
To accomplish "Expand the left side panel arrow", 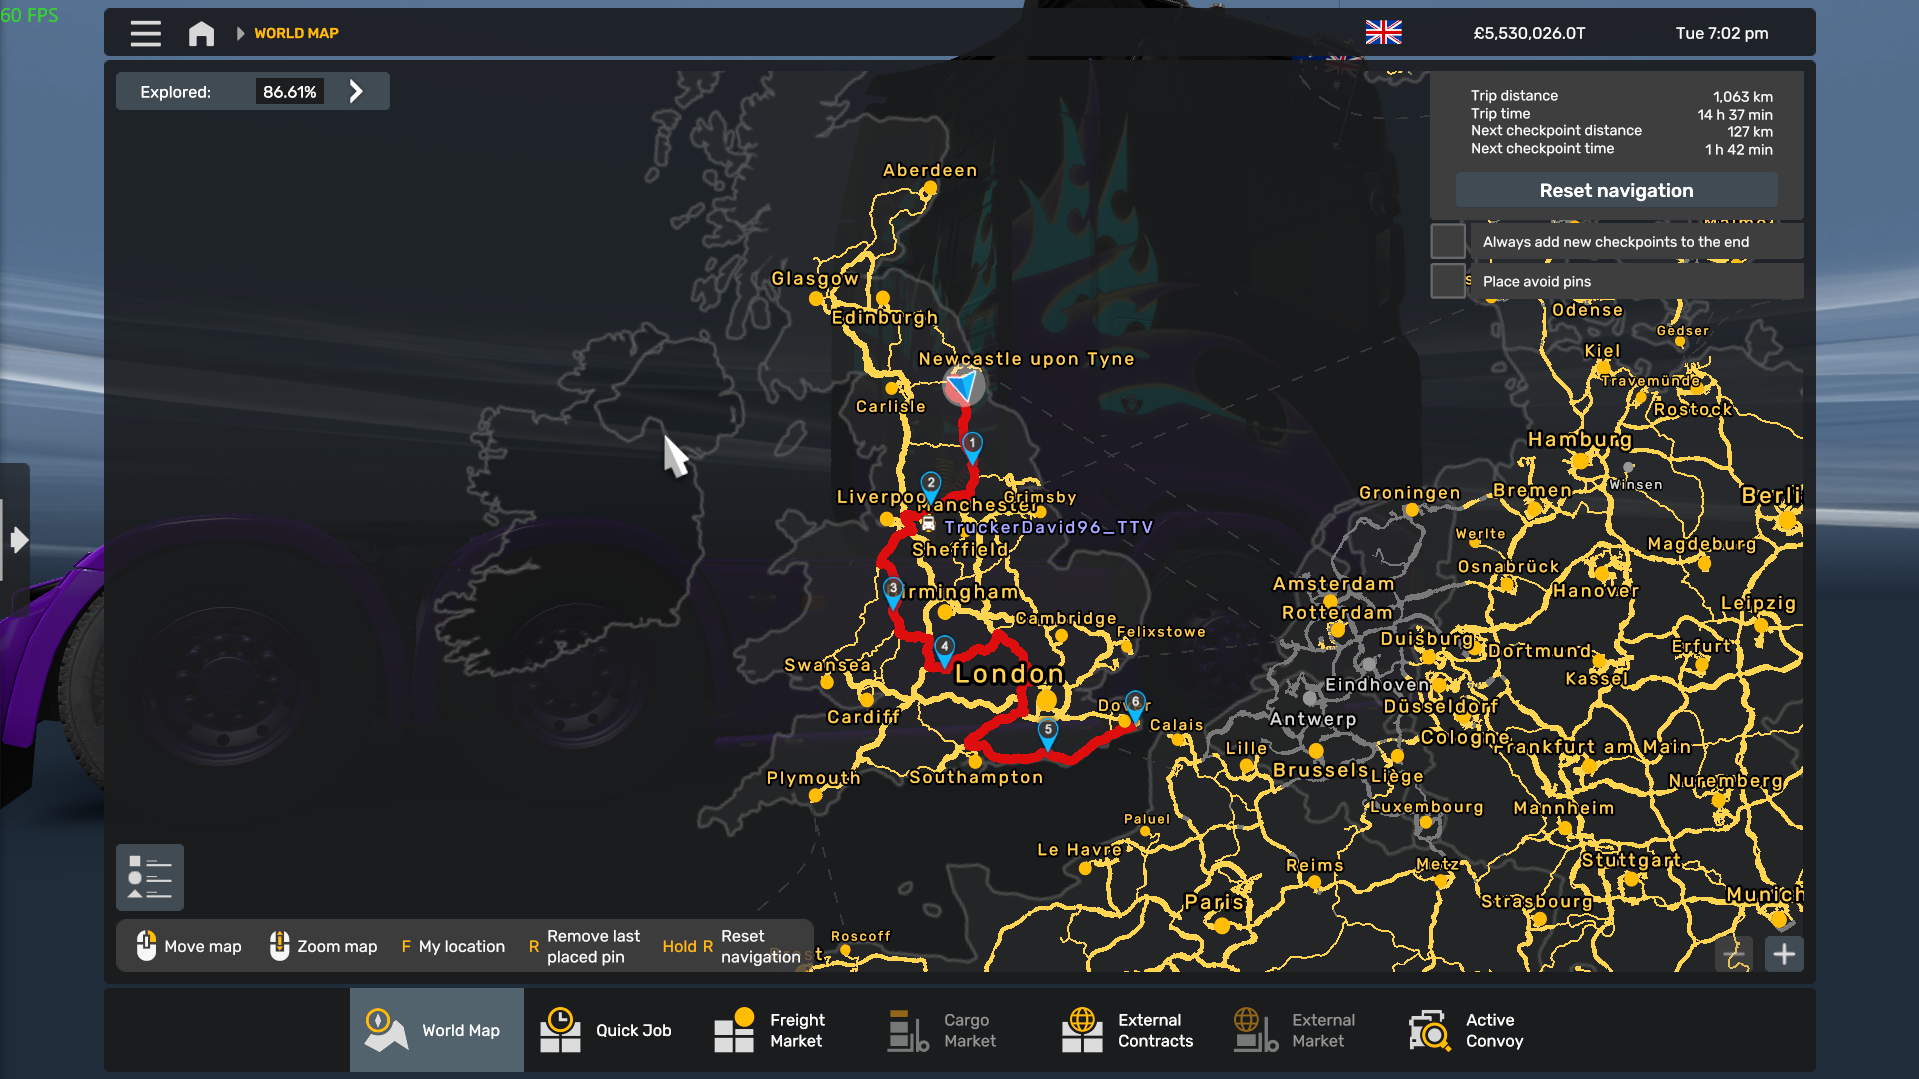I will (17, 540).
